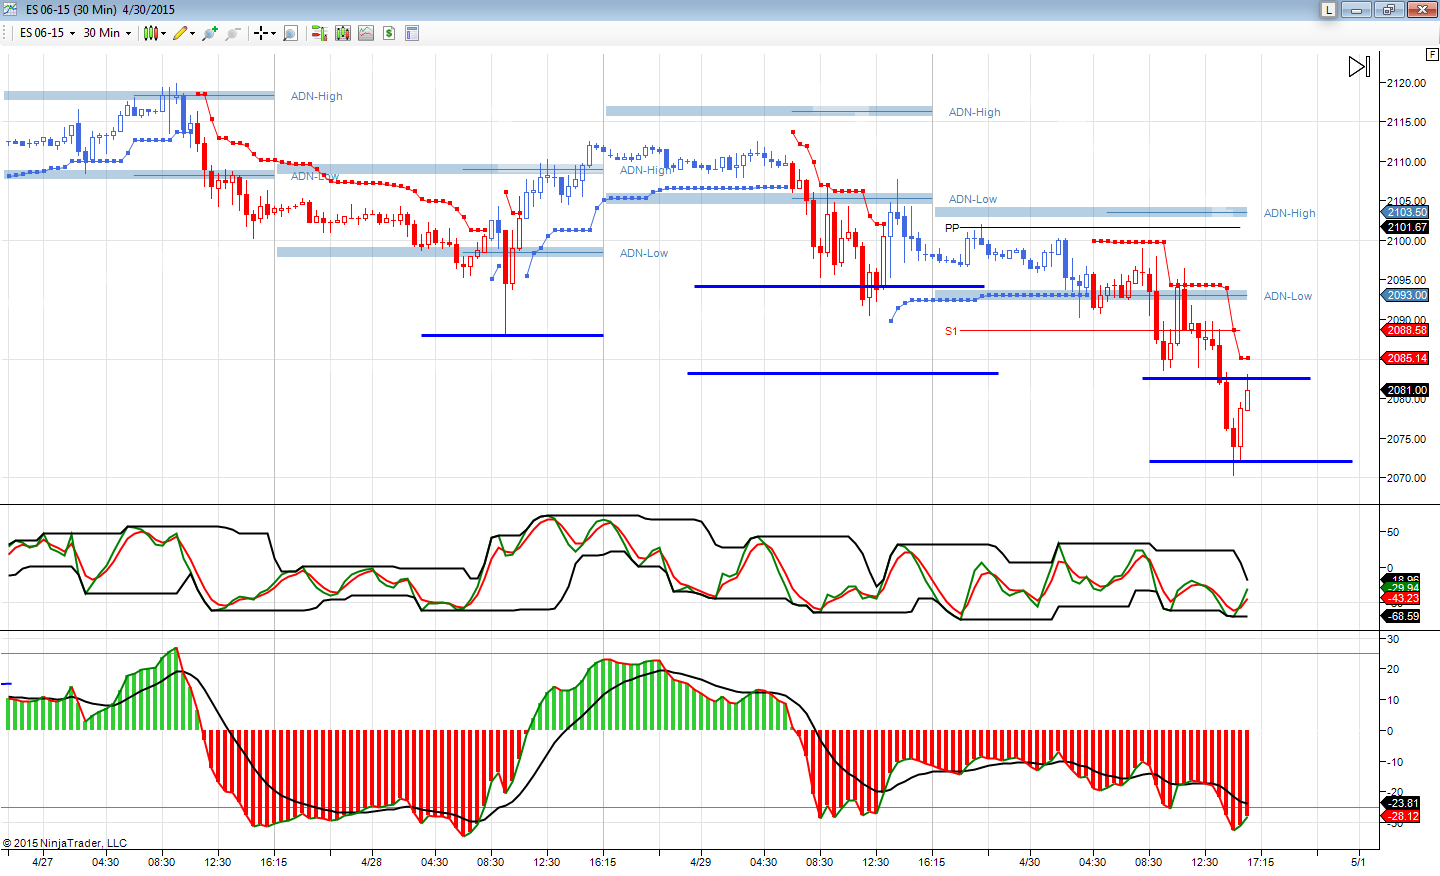Open the Data Series toolbar icon
The image size is (1440, 876).
pyautogui.click(x=343, y=33)
